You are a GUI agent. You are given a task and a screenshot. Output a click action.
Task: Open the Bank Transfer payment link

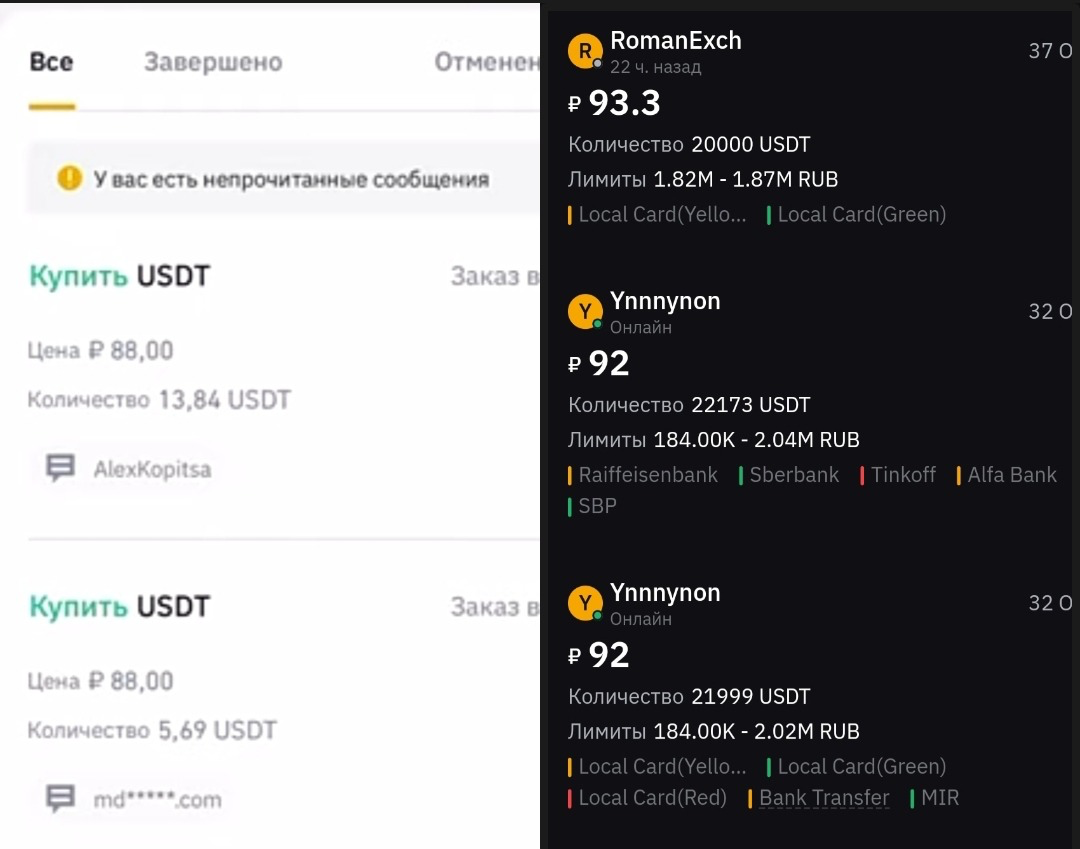826,798
